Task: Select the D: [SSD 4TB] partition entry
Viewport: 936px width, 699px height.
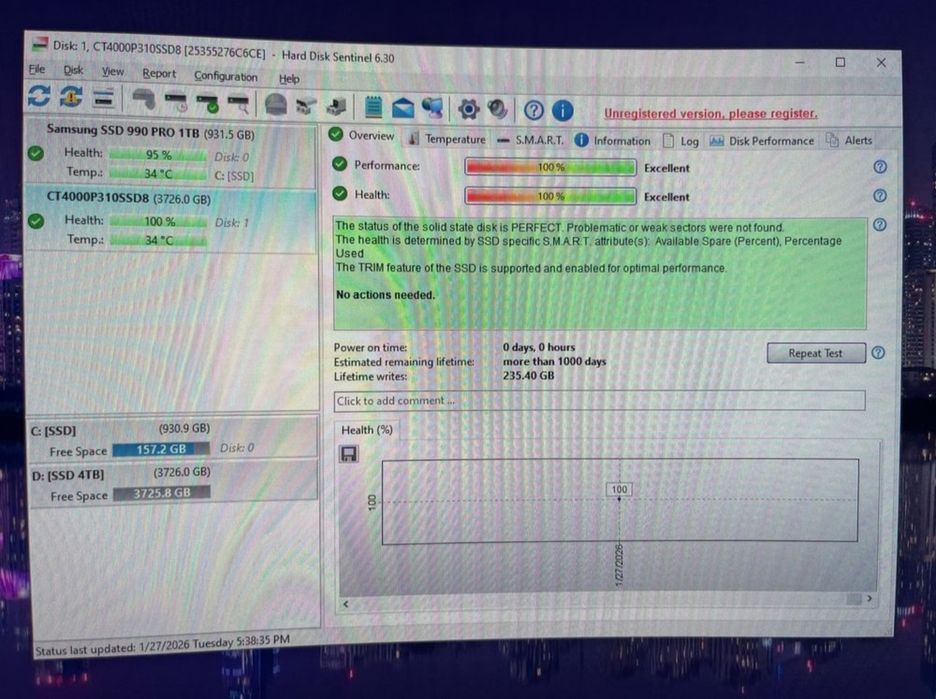Action: 173,484
